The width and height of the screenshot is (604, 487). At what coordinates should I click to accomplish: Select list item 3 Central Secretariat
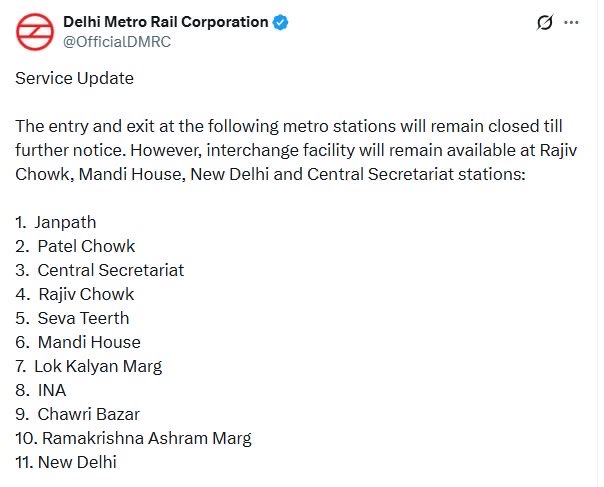(x=100, y=270)
